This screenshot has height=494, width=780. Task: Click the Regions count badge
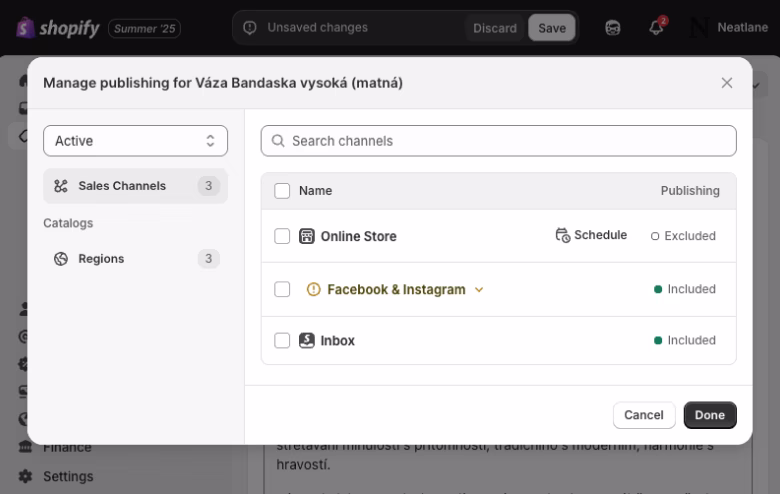click(x=208, y=259)
